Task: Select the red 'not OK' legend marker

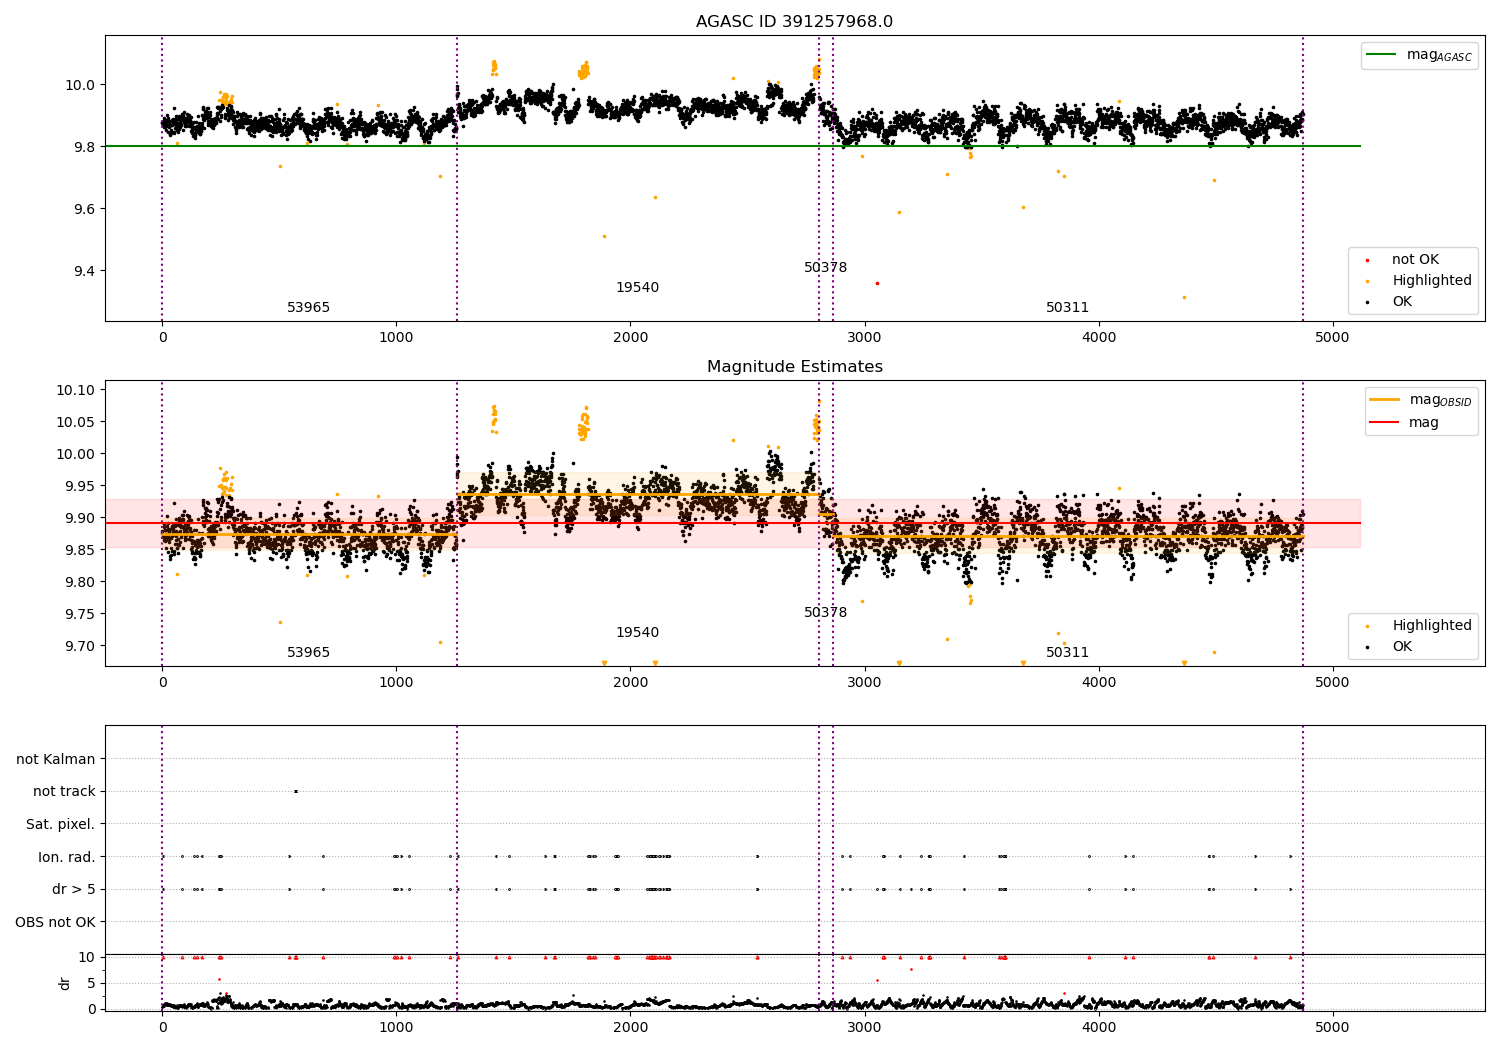Action: (1367, 260)
